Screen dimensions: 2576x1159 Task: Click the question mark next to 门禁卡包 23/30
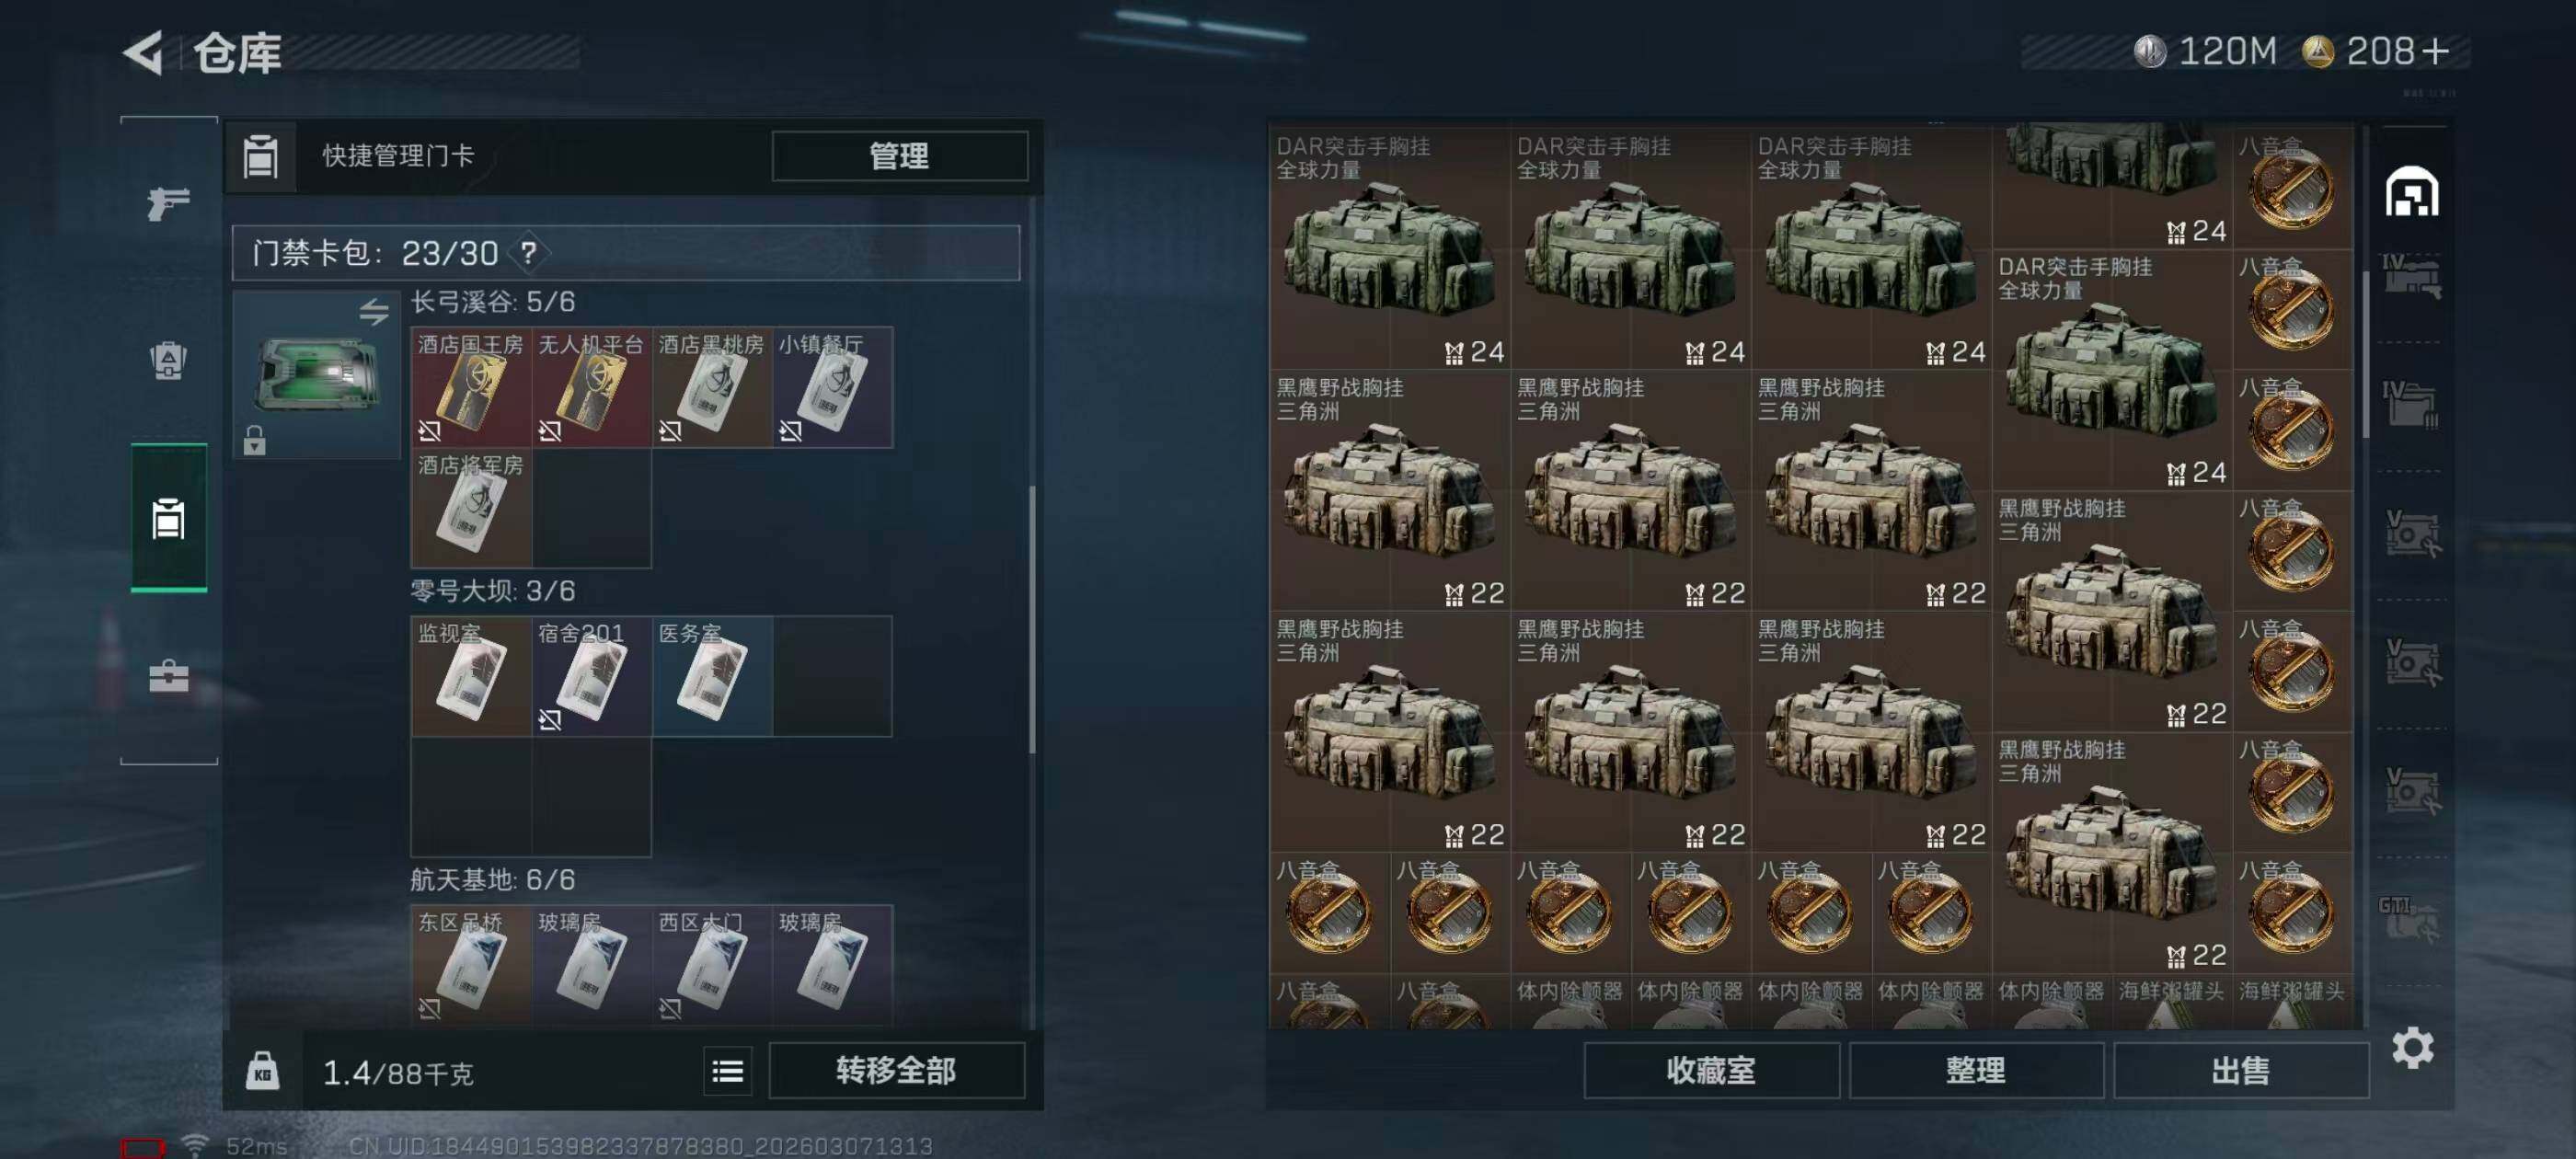[529, 253]
